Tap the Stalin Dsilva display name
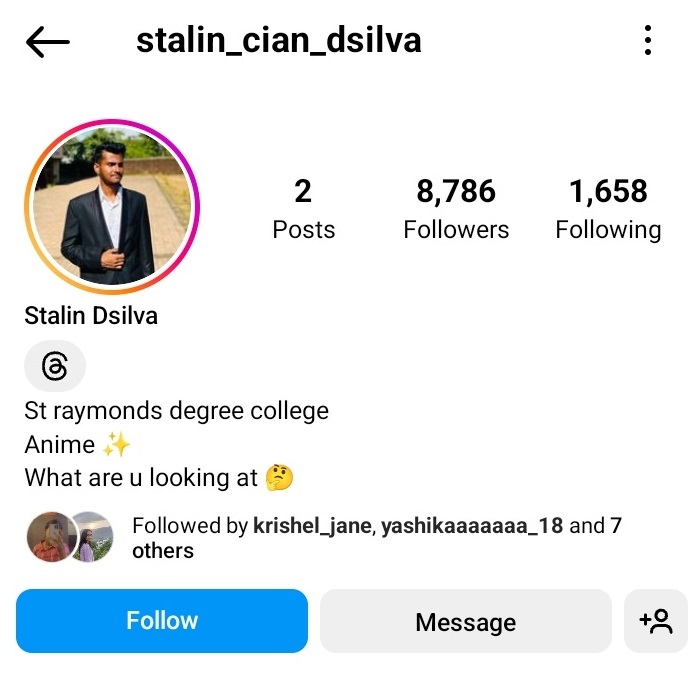Image resolution: width=696 pixels, height=673 pixels. (91, 316)
